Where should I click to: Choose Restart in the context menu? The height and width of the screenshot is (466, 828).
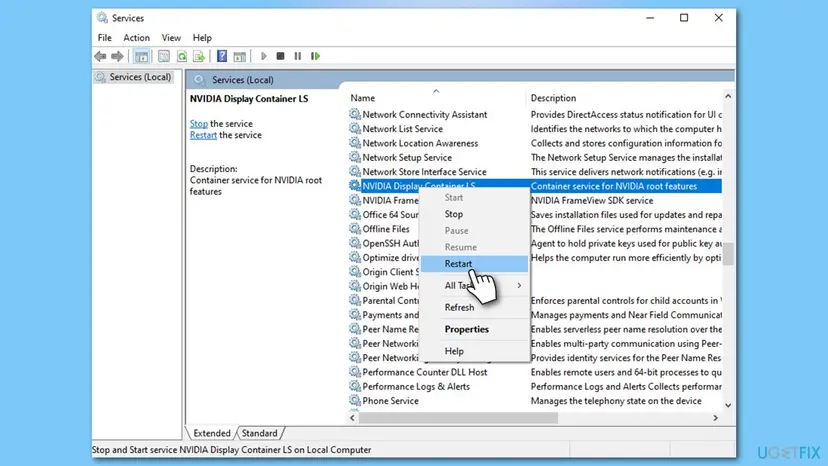coord(474,264)
